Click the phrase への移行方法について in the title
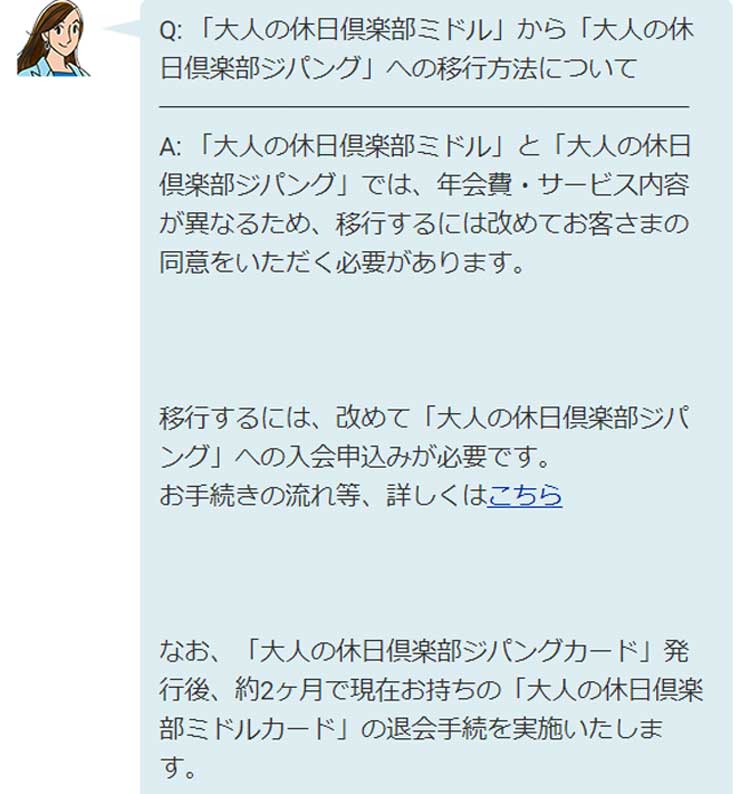750x794 pixels. (511, 68)
